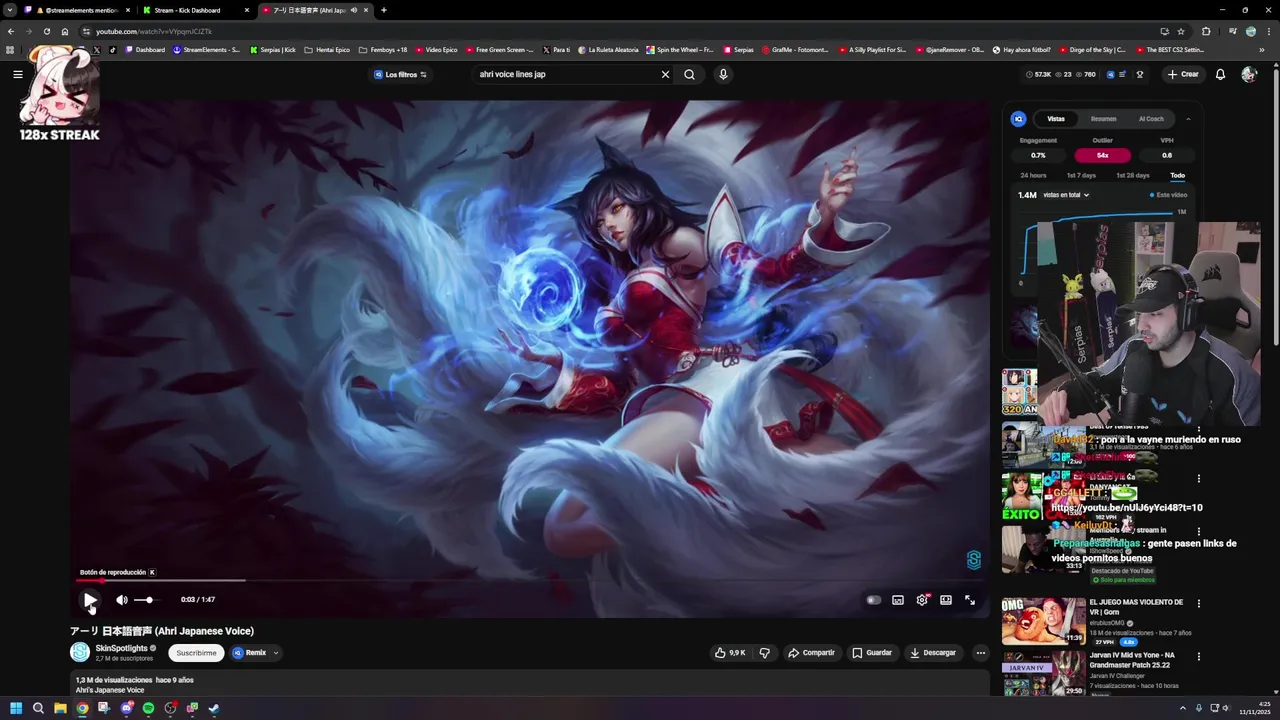Screen dimensions: 1280x720
Task: Click the Compartir share button
Action: (x=811, y=653)
